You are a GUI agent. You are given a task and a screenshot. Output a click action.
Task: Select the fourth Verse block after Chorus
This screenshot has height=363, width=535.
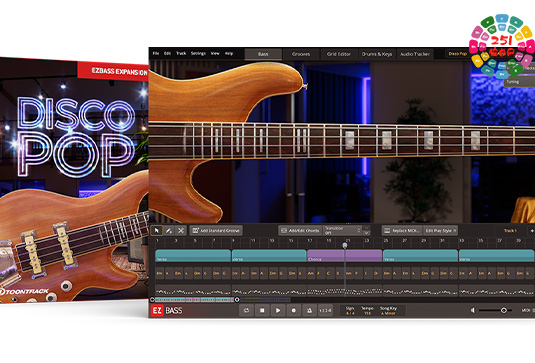coord(496,256)
